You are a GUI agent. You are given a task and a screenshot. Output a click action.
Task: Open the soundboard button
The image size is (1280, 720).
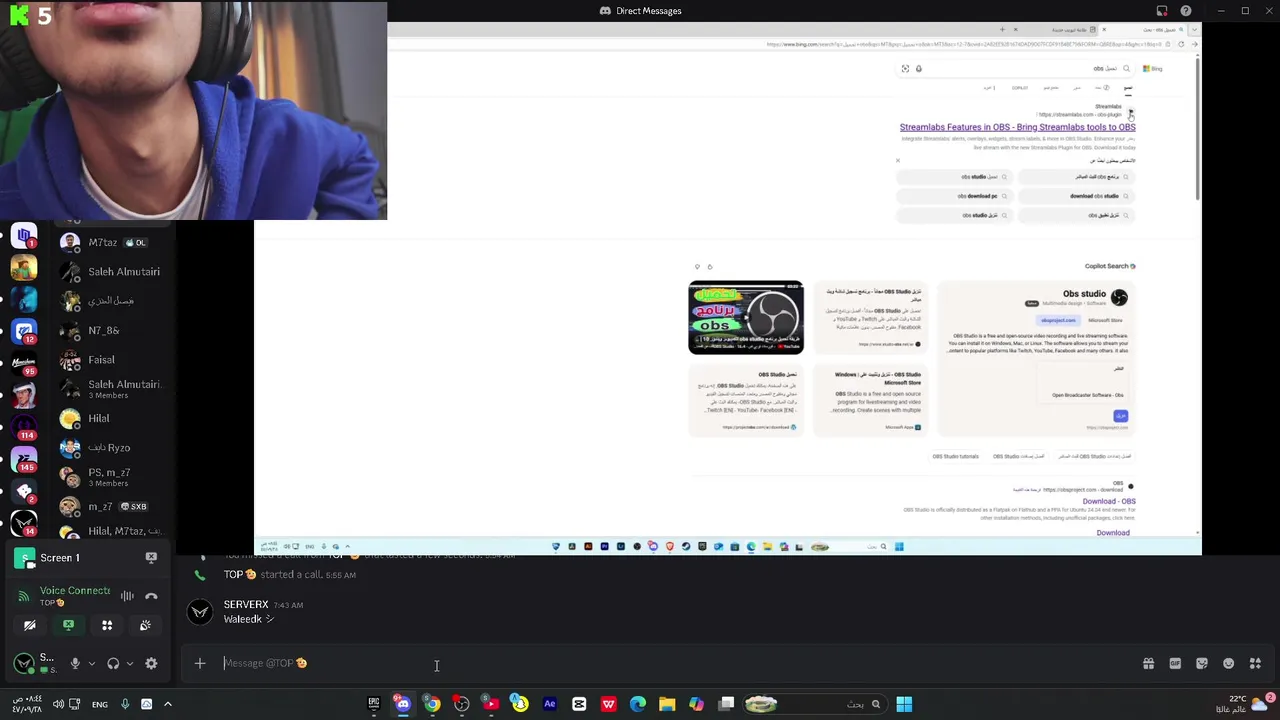click(145, 625)
